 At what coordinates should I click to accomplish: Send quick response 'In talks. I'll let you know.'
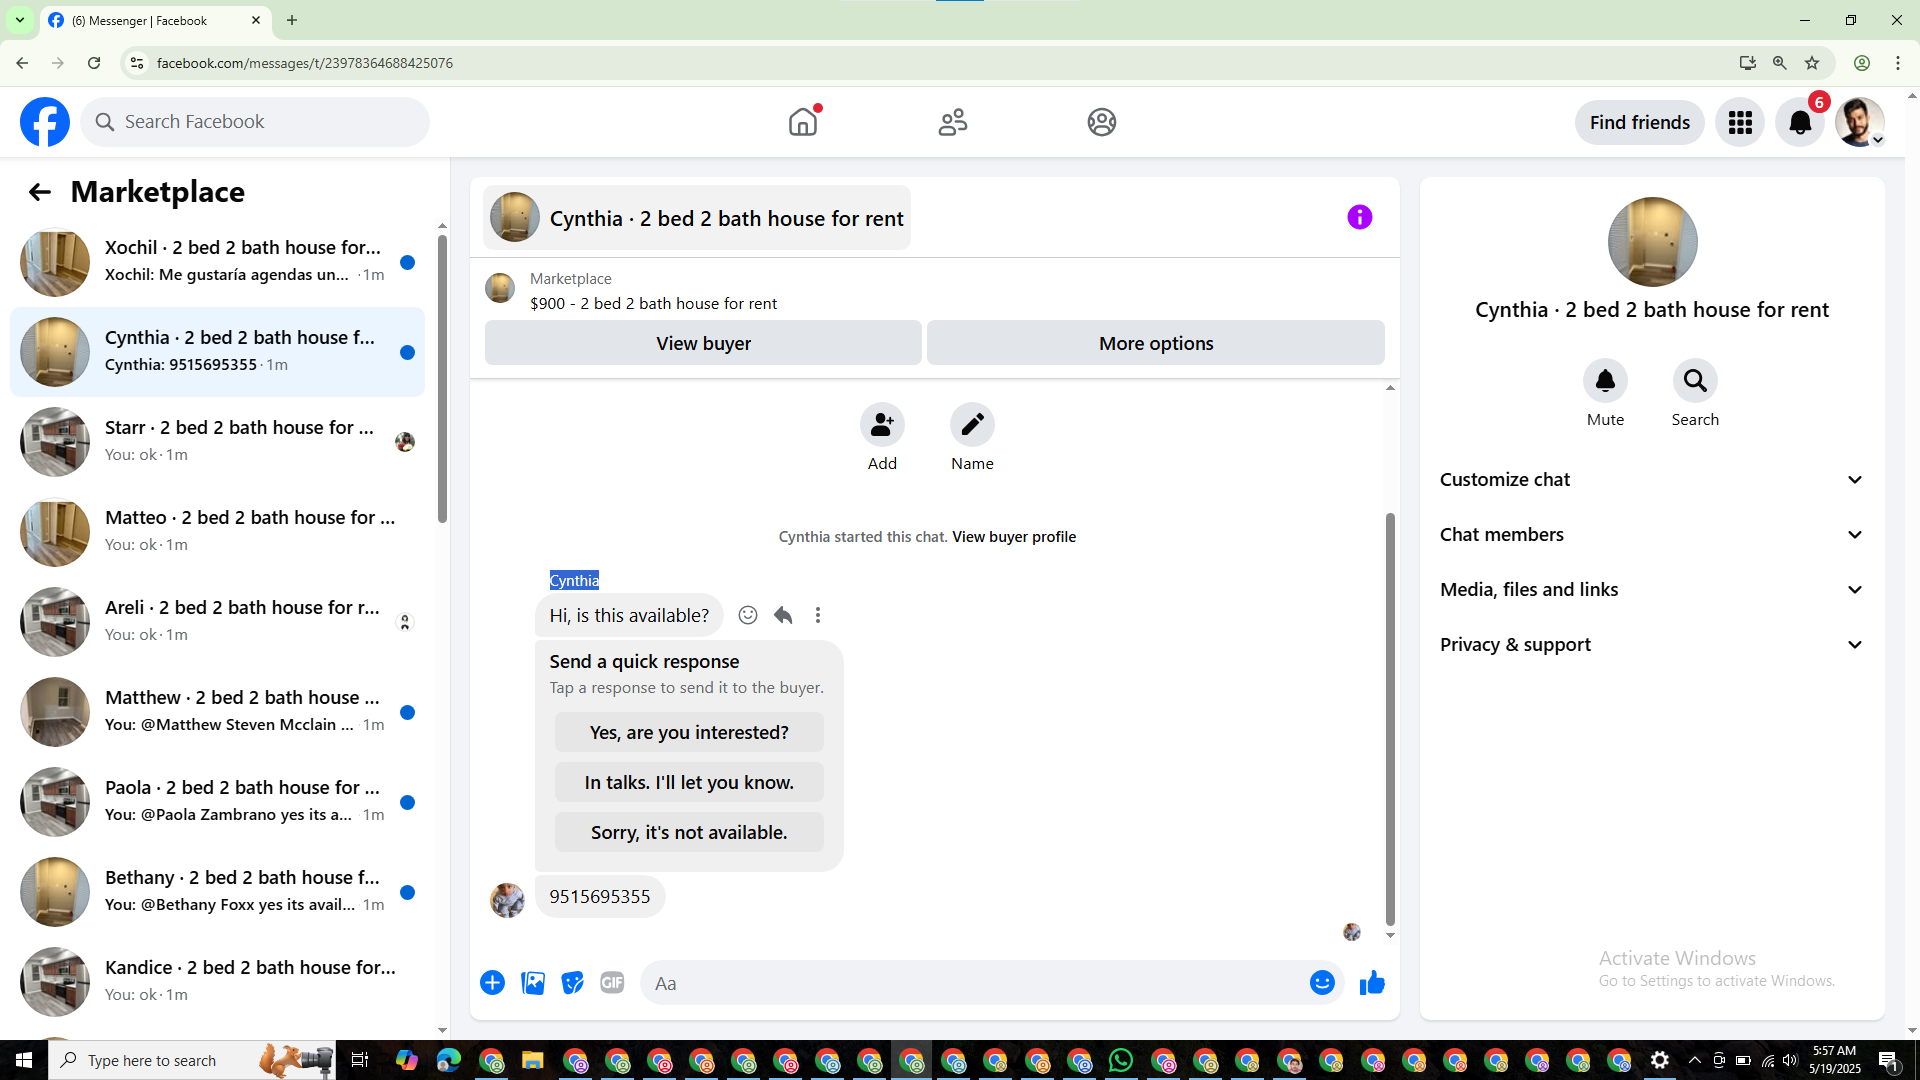click(689, 782)
